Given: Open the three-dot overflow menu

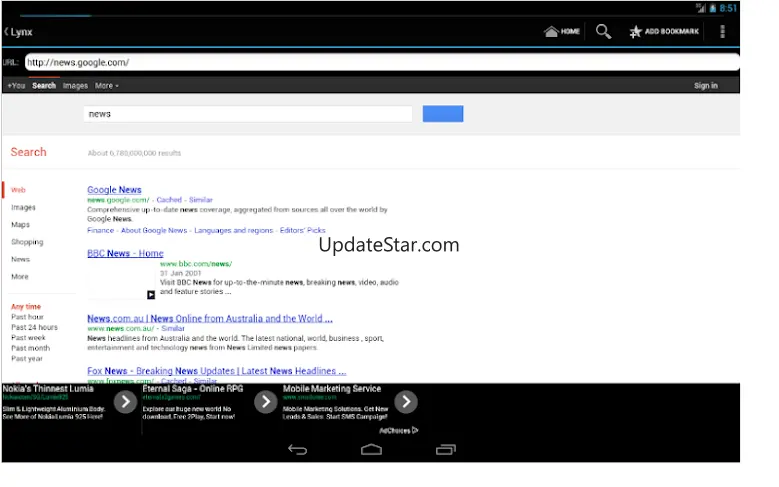Looking at the screenshot, I should click(x=722, y=31).
